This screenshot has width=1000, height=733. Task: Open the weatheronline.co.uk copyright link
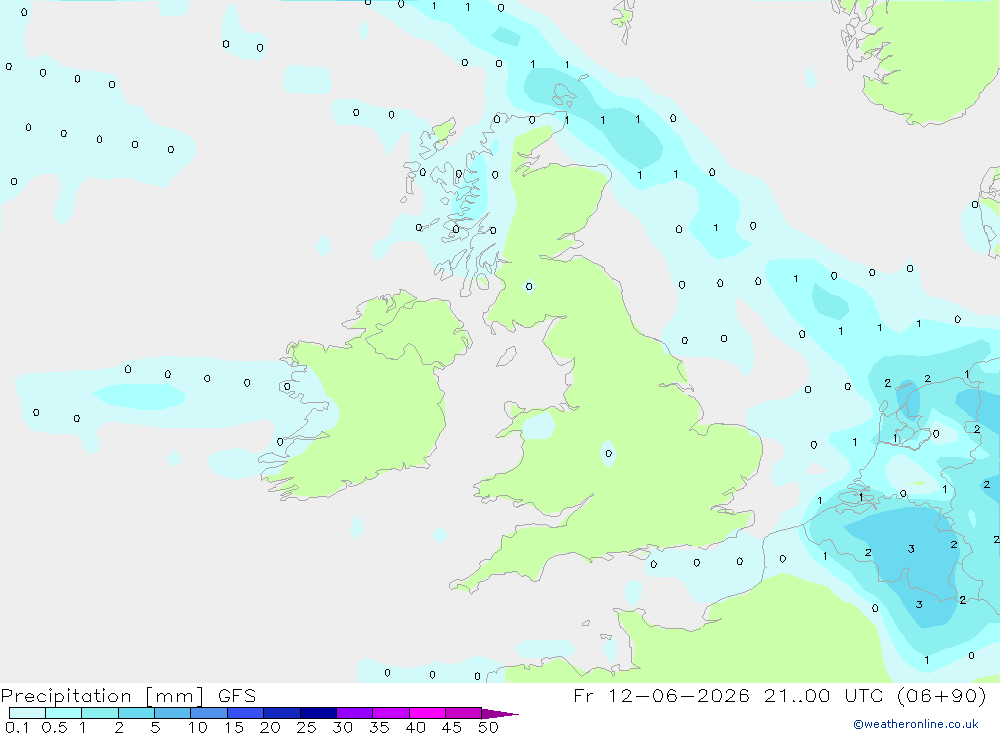(x=916, y=724)
